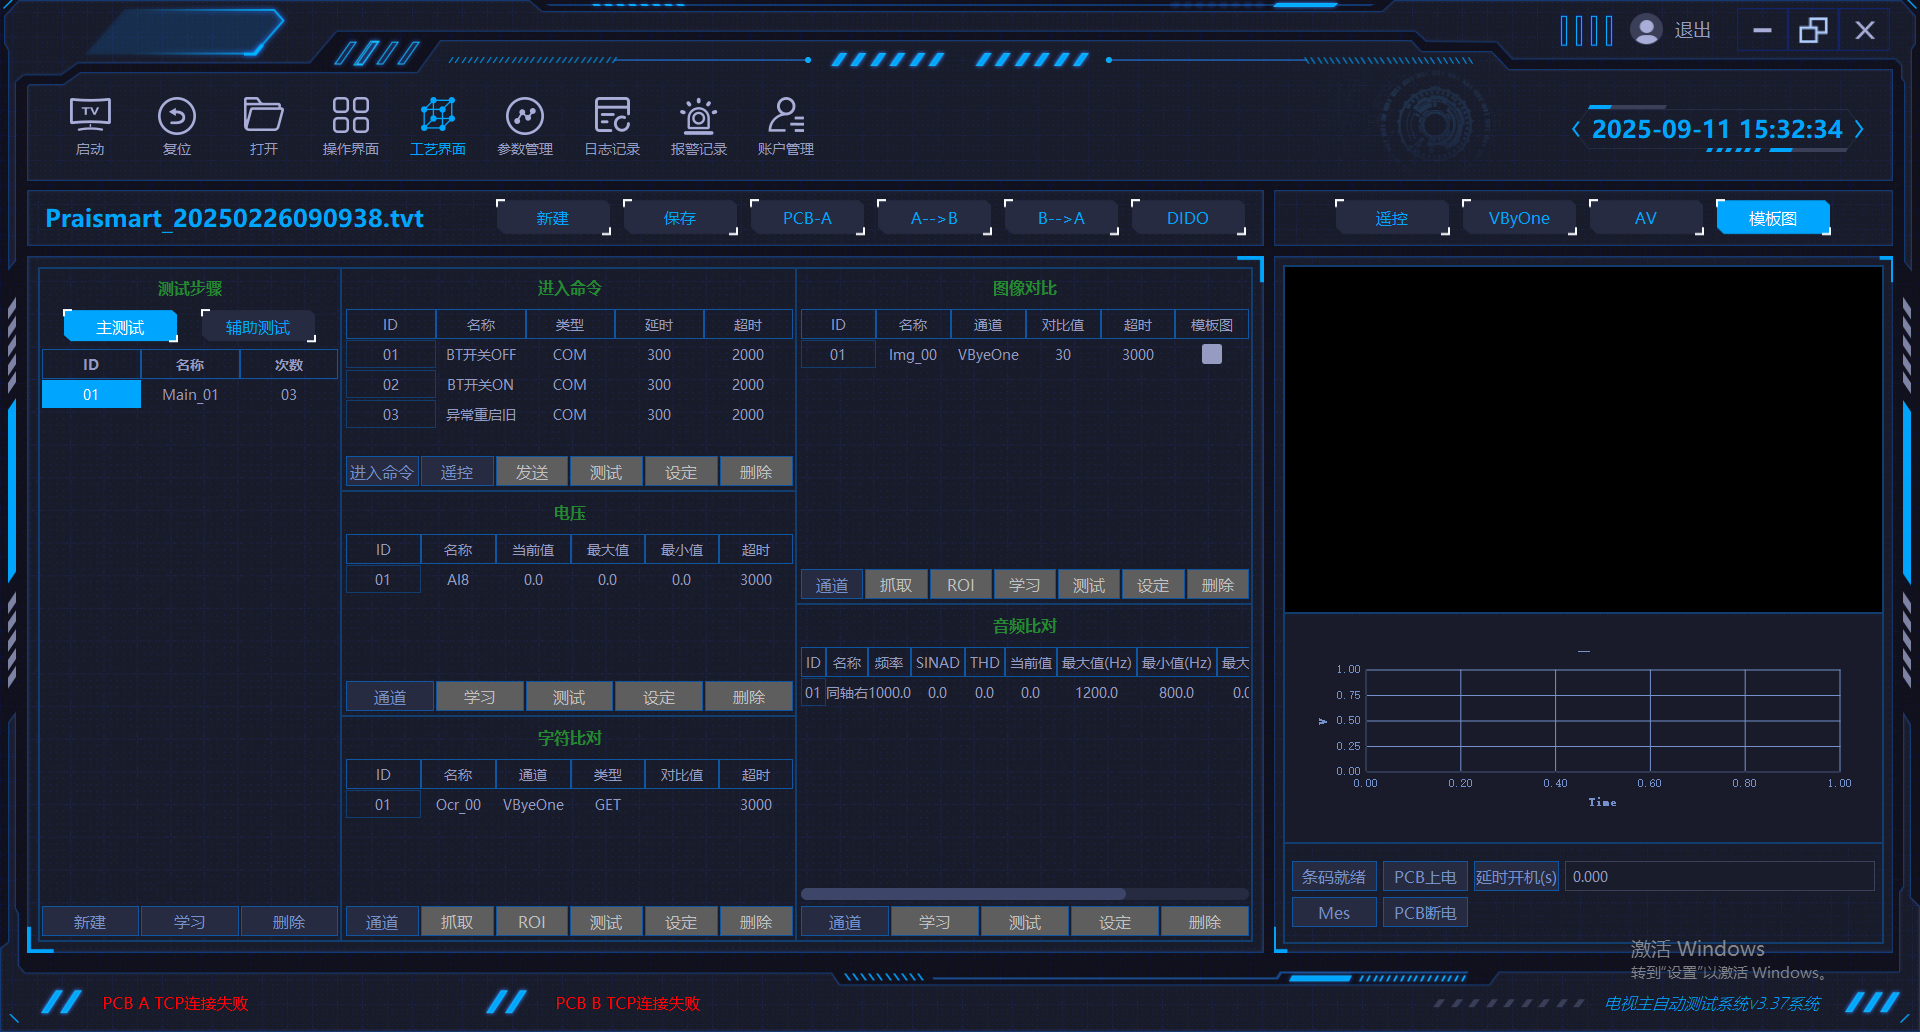Open 账户管理 account management icon
The width and height of the screenshot is (1920, 1032).
(x=785, y=118)
